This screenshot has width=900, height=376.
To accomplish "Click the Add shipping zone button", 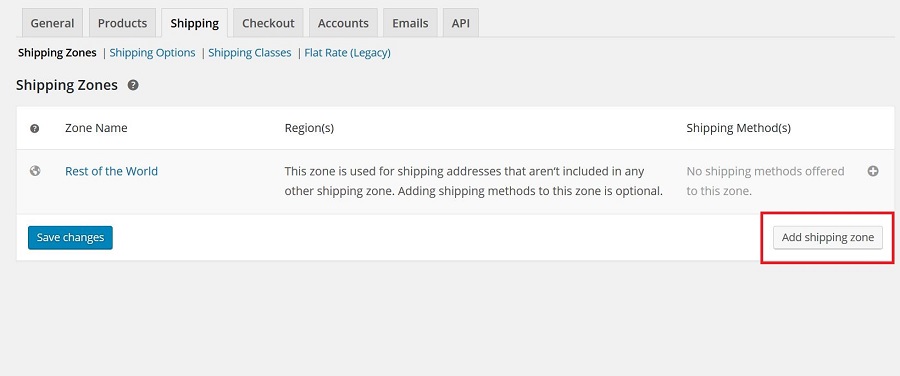I will (x=828, y=238).
